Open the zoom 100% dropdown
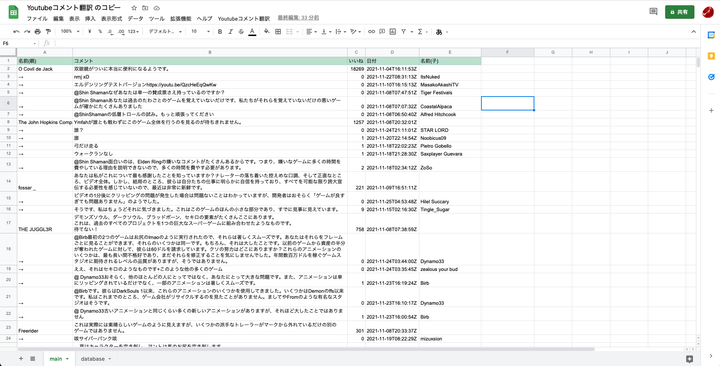The height and width of the screenshot is (366, 720). 70,32
